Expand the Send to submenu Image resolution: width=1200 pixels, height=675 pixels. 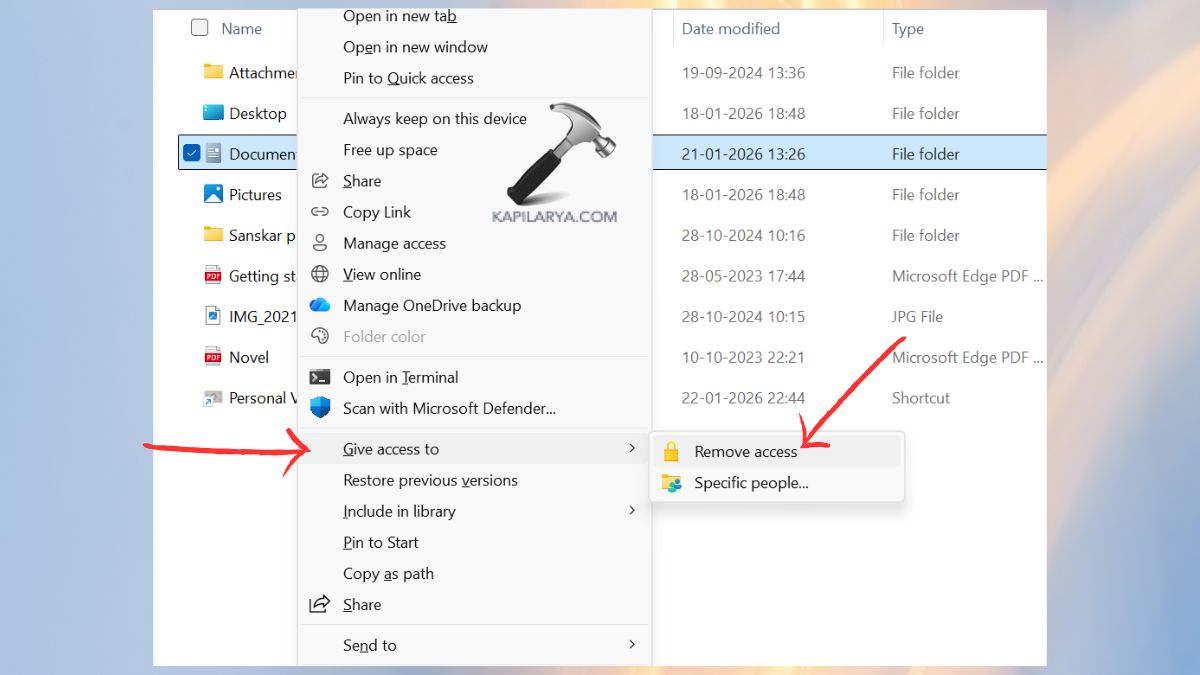(369, 645)
